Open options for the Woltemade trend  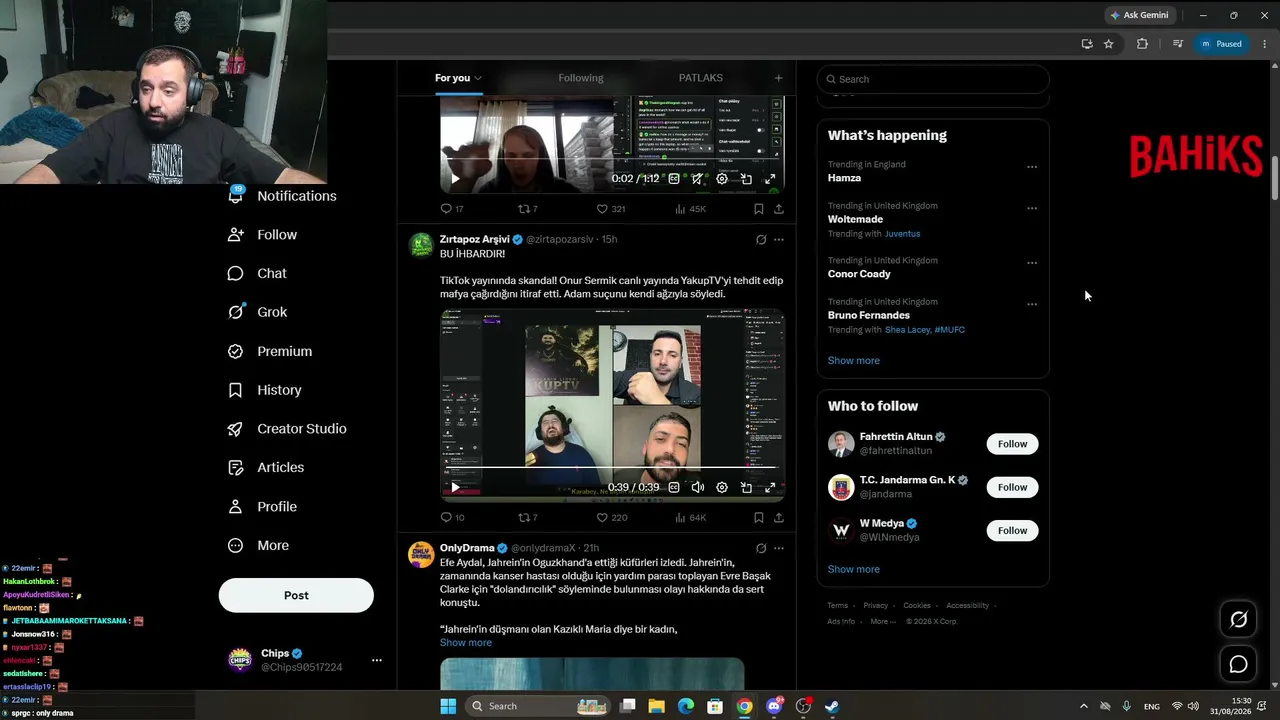click(x=1032, y=208)
